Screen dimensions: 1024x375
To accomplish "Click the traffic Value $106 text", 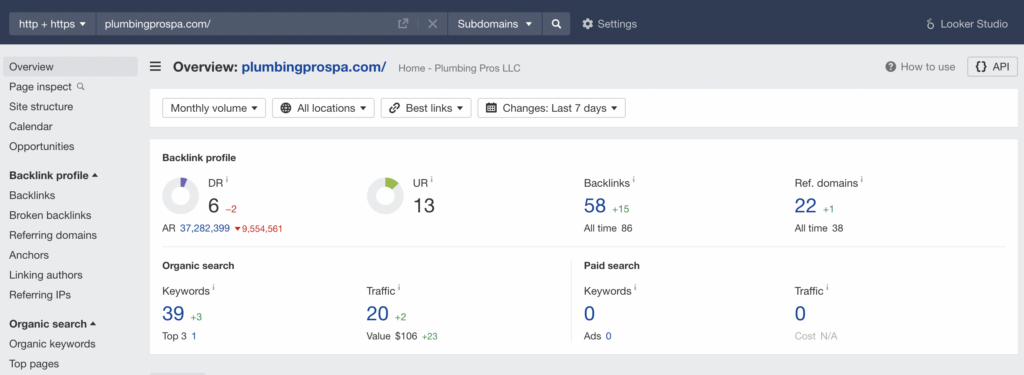I will 392,336.
